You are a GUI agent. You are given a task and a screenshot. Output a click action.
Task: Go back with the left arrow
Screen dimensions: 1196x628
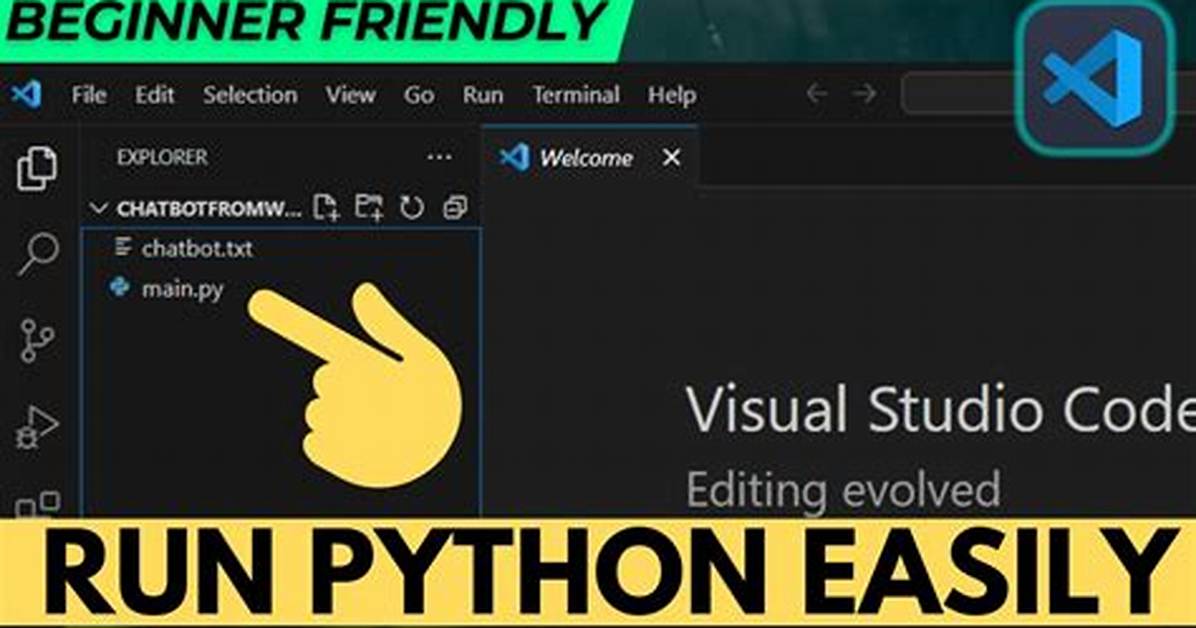coord(817,94)
